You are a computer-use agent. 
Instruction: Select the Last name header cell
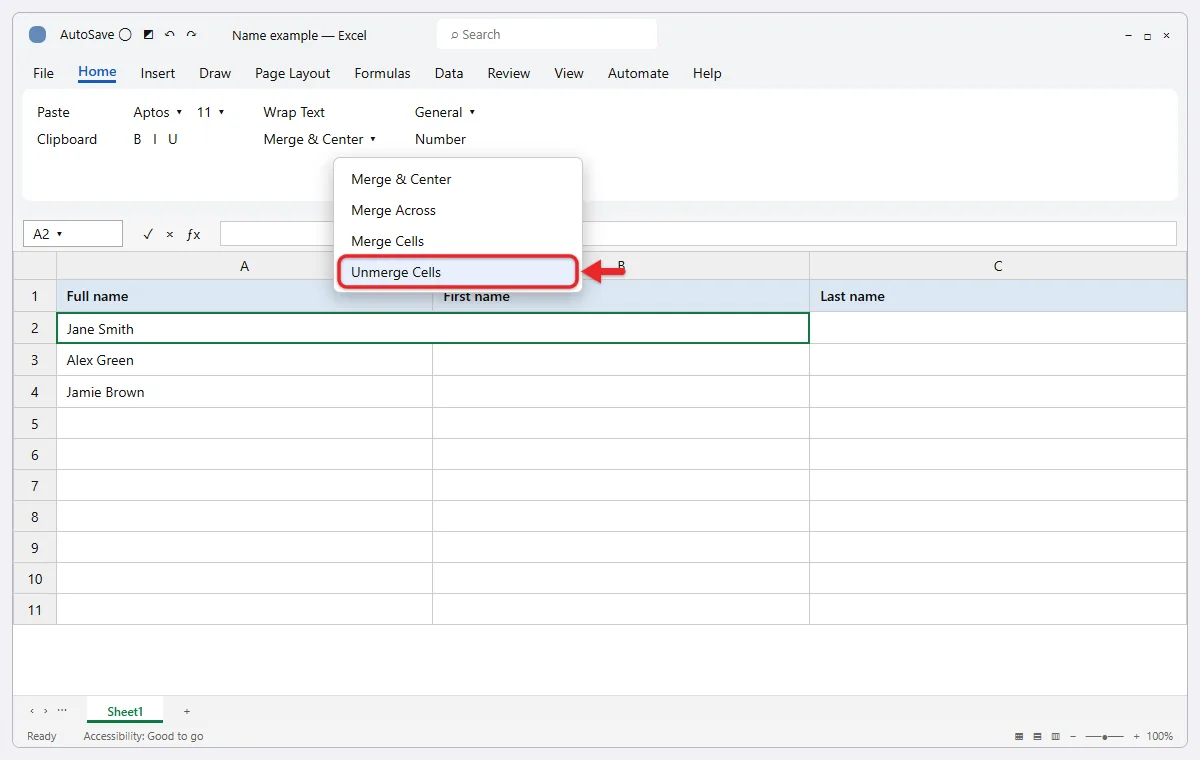tap(998, 296)
